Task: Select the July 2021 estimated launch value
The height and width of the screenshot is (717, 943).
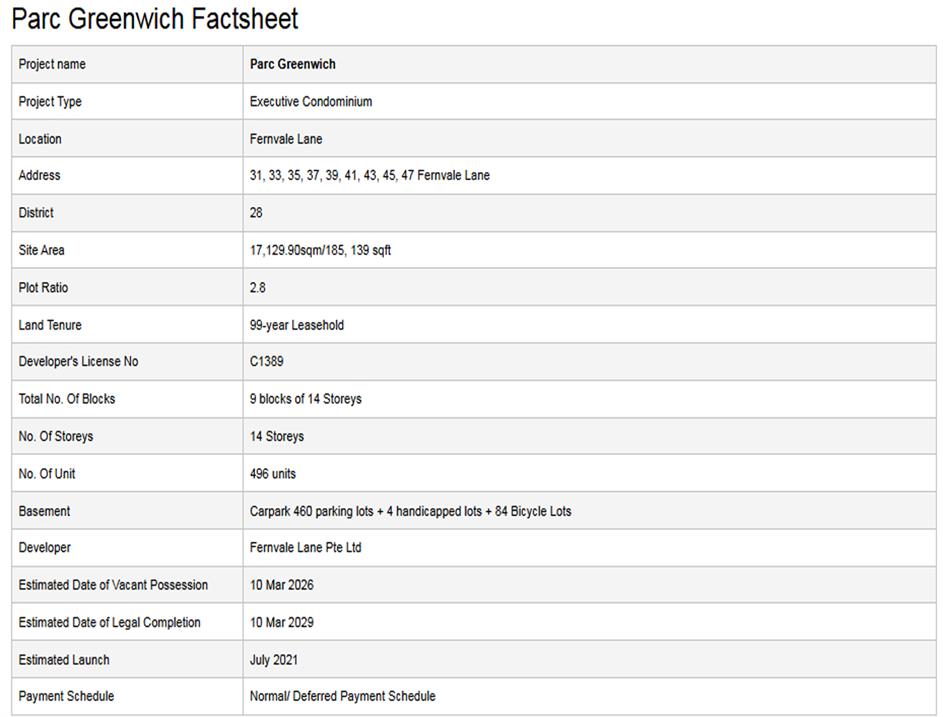Action: point(274,660)
